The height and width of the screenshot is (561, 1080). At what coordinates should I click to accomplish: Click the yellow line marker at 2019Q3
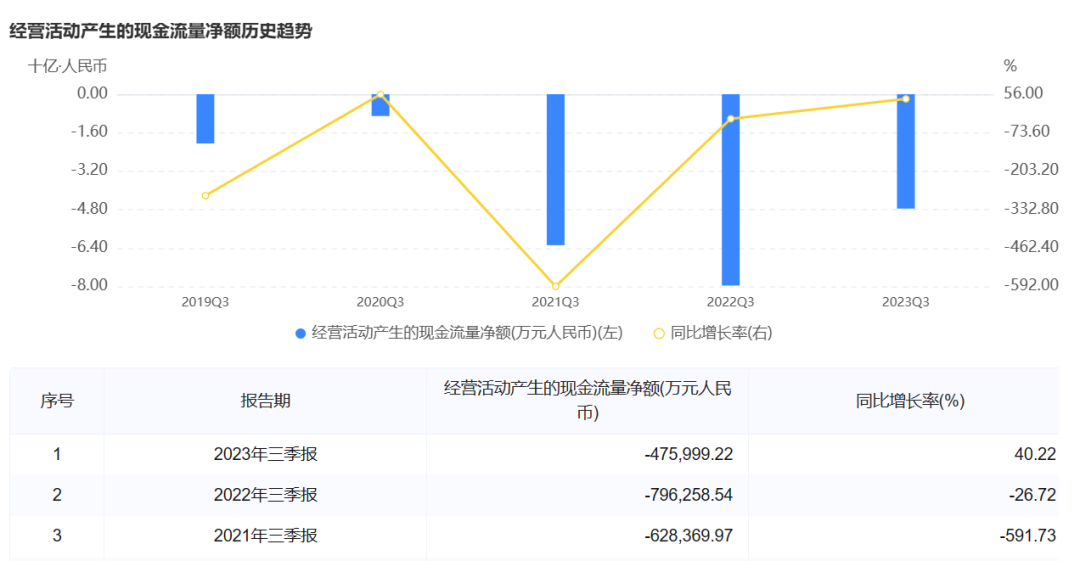[205, 196]
